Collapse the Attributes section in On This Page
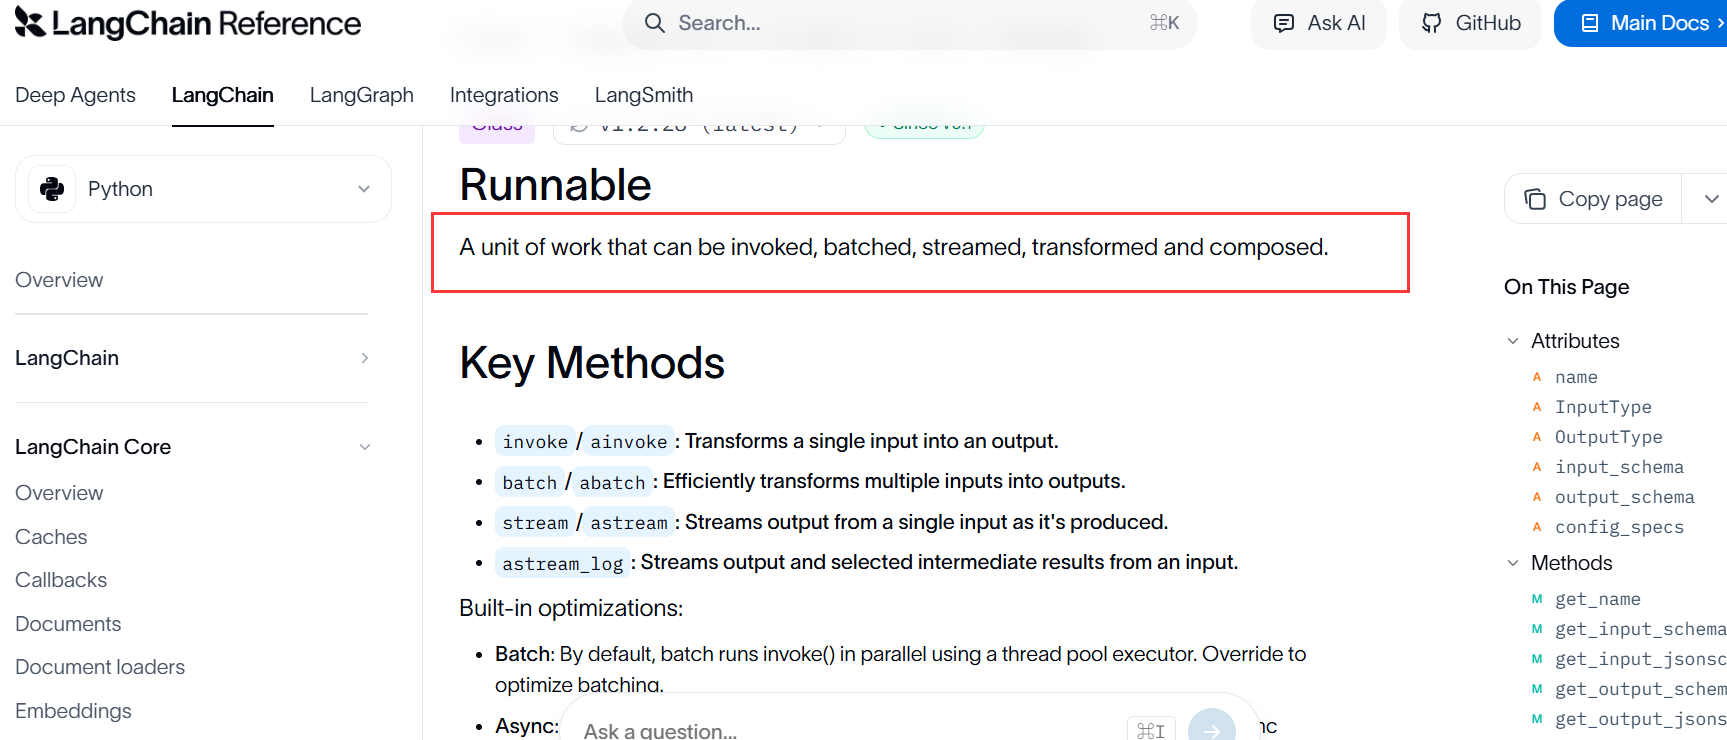1727x740 pixels. point(1513,341)
